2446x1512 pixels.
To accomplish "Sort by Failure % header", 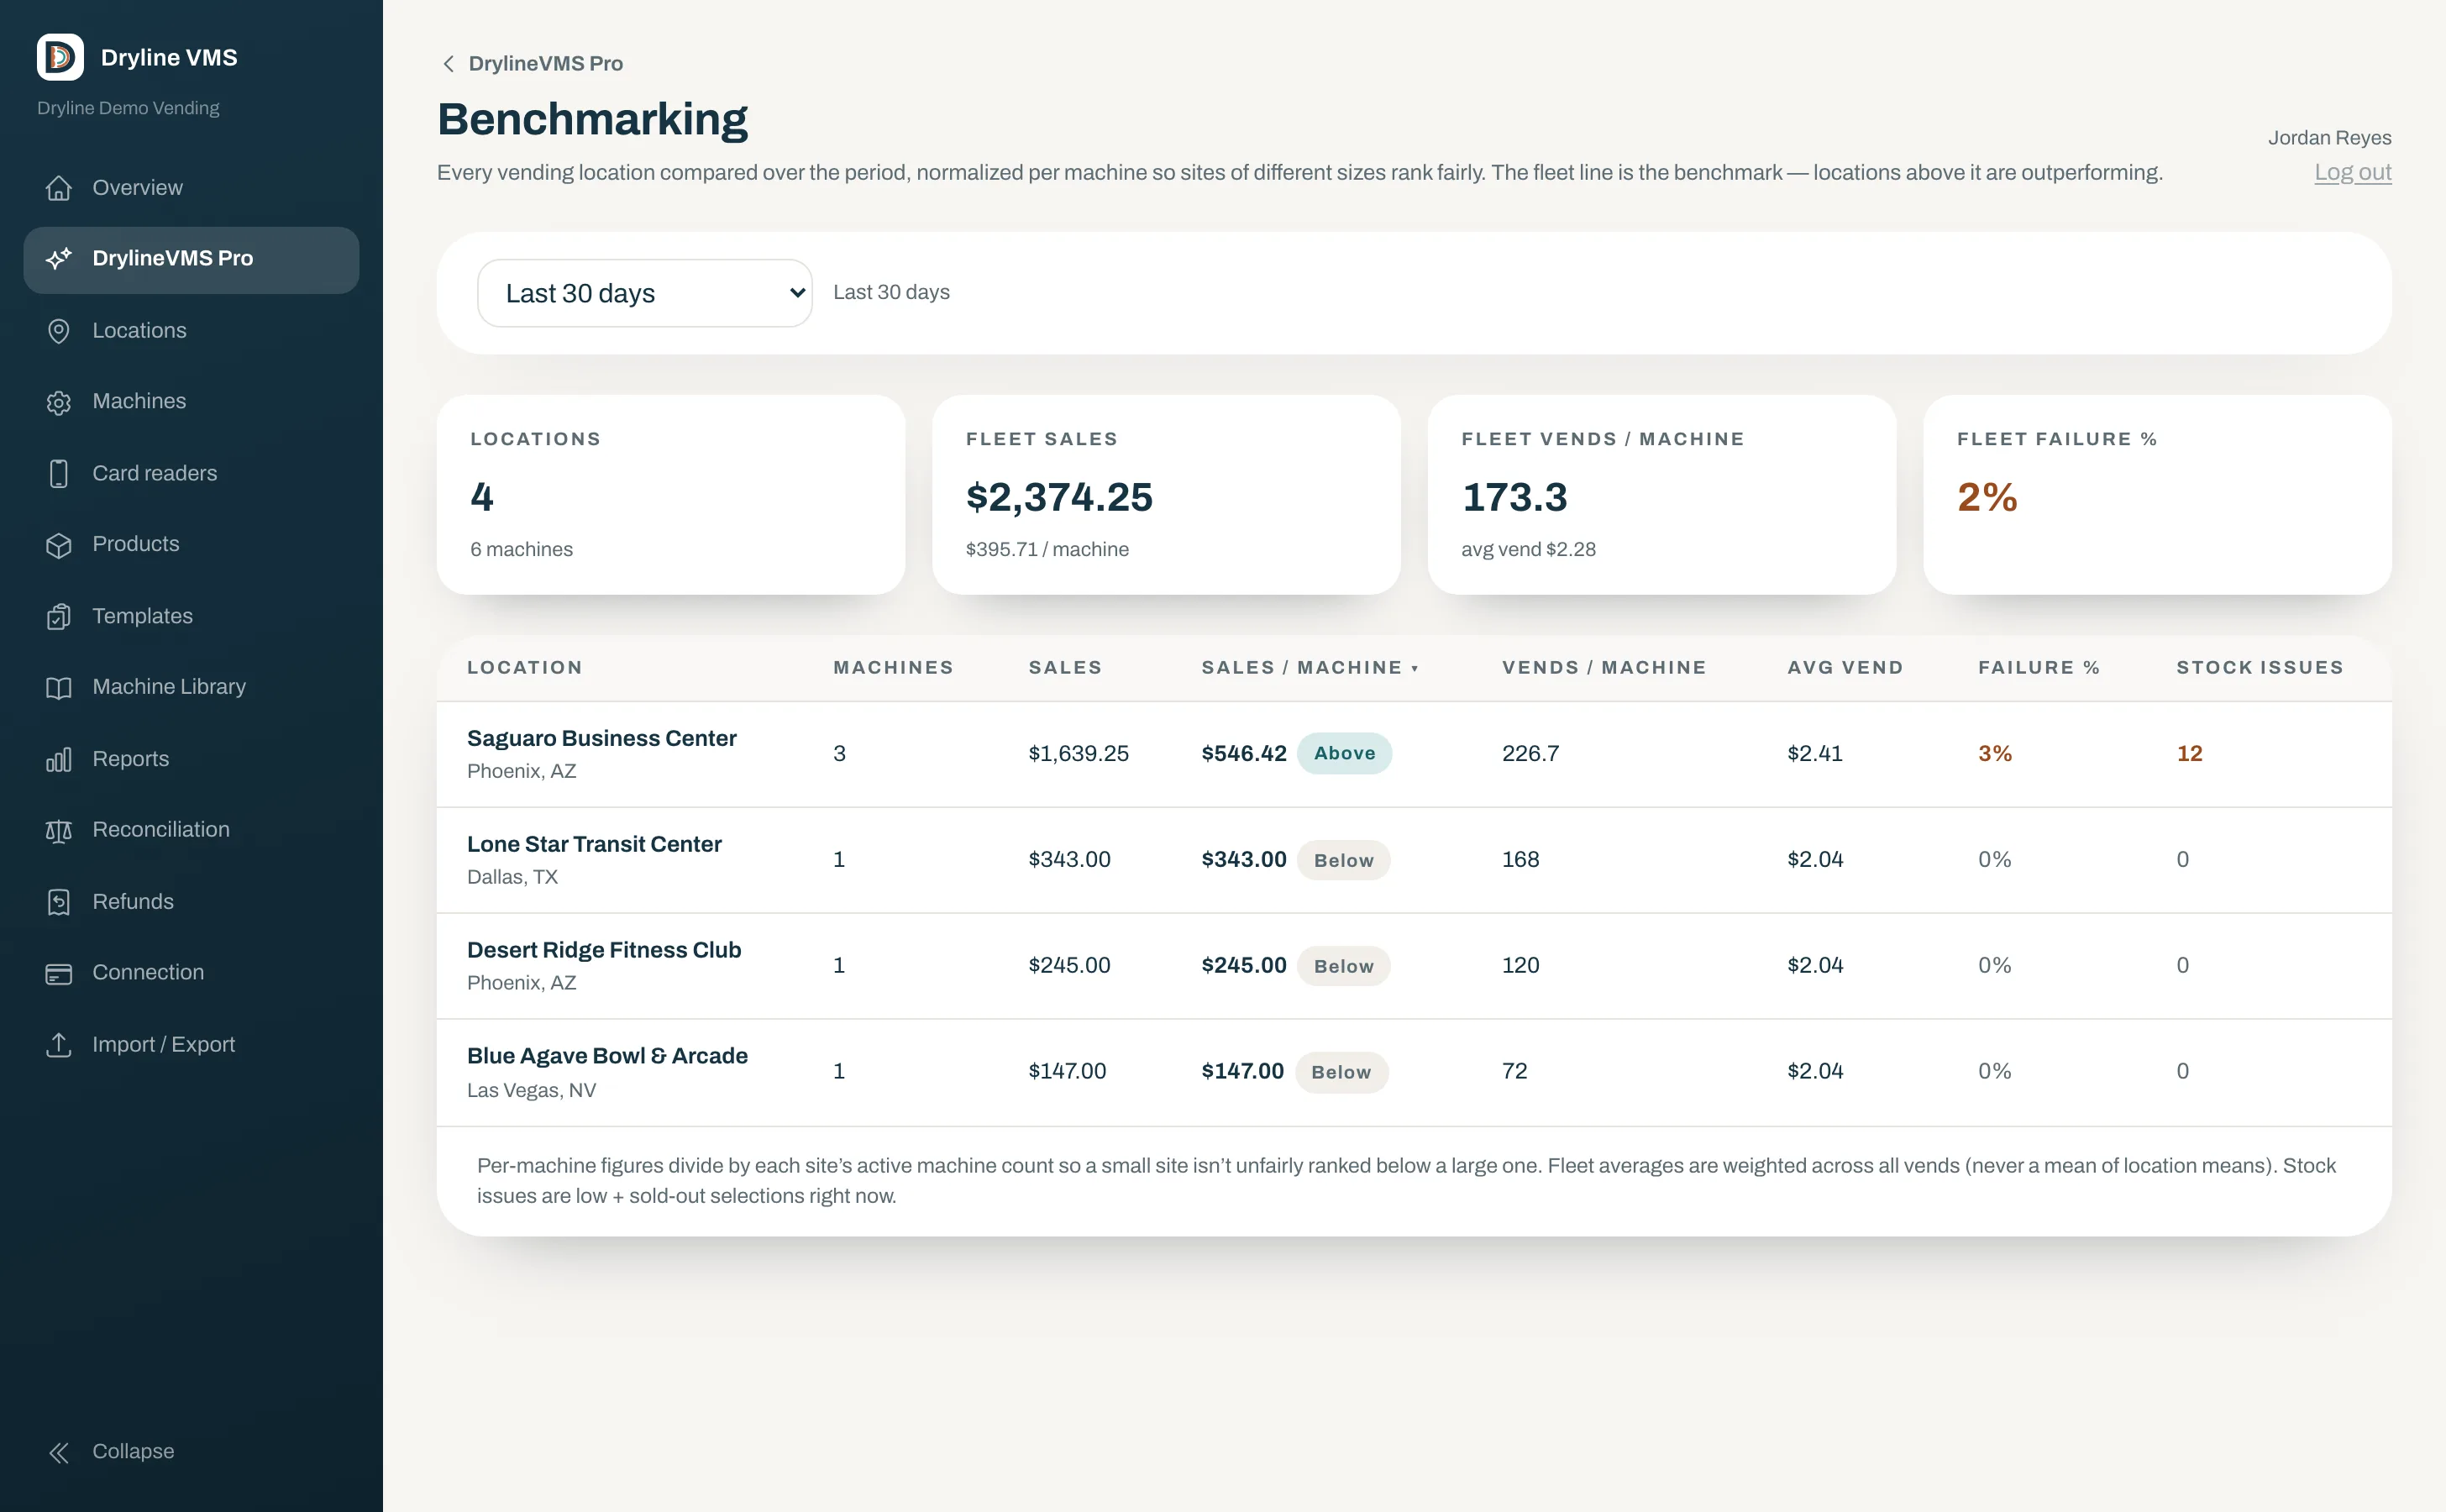I will [x=2038, y=668].
